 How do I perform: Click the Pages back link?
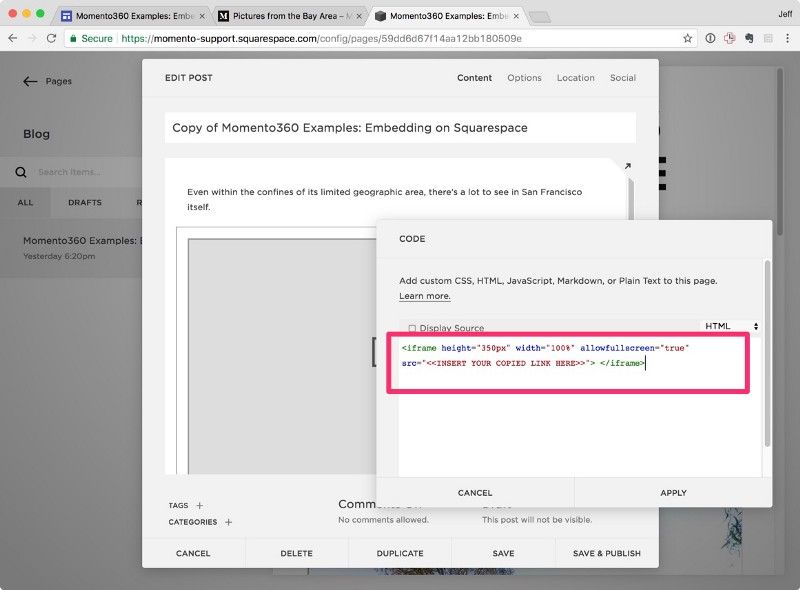pyautogui.click(x=59, y=81)
